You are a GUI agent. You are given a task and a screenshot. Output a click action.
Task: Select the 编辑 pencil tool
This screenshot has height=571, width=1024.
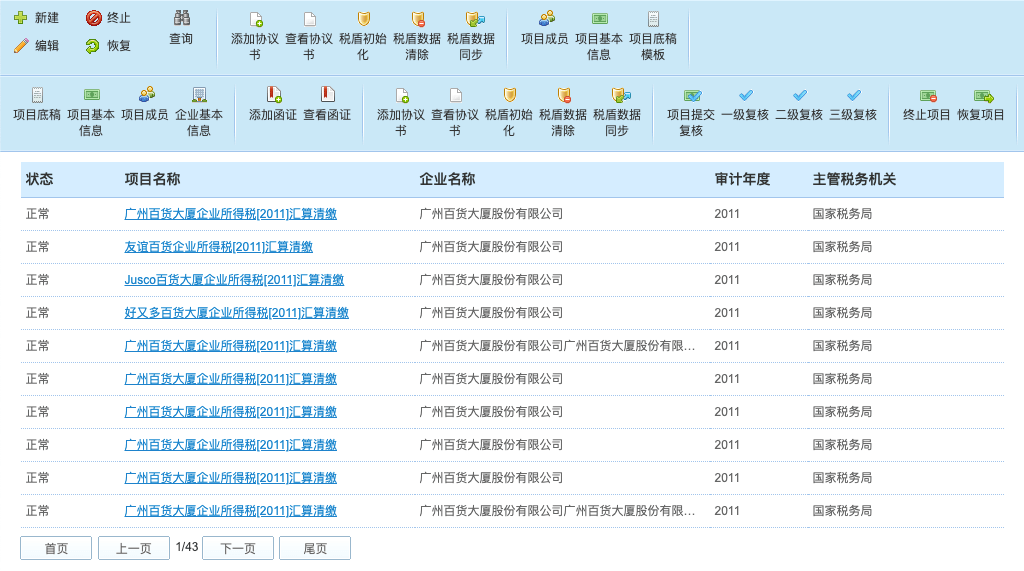(21, 46)
